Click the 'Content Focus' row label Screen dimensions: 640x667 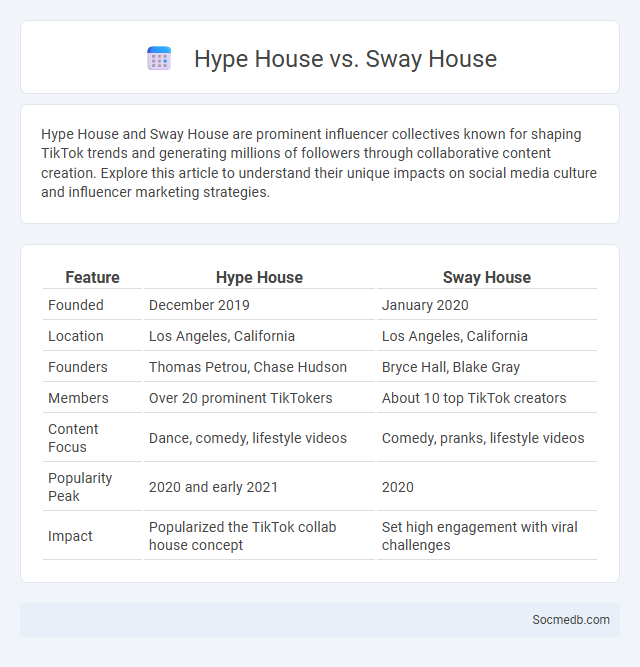tap(73, 438)
